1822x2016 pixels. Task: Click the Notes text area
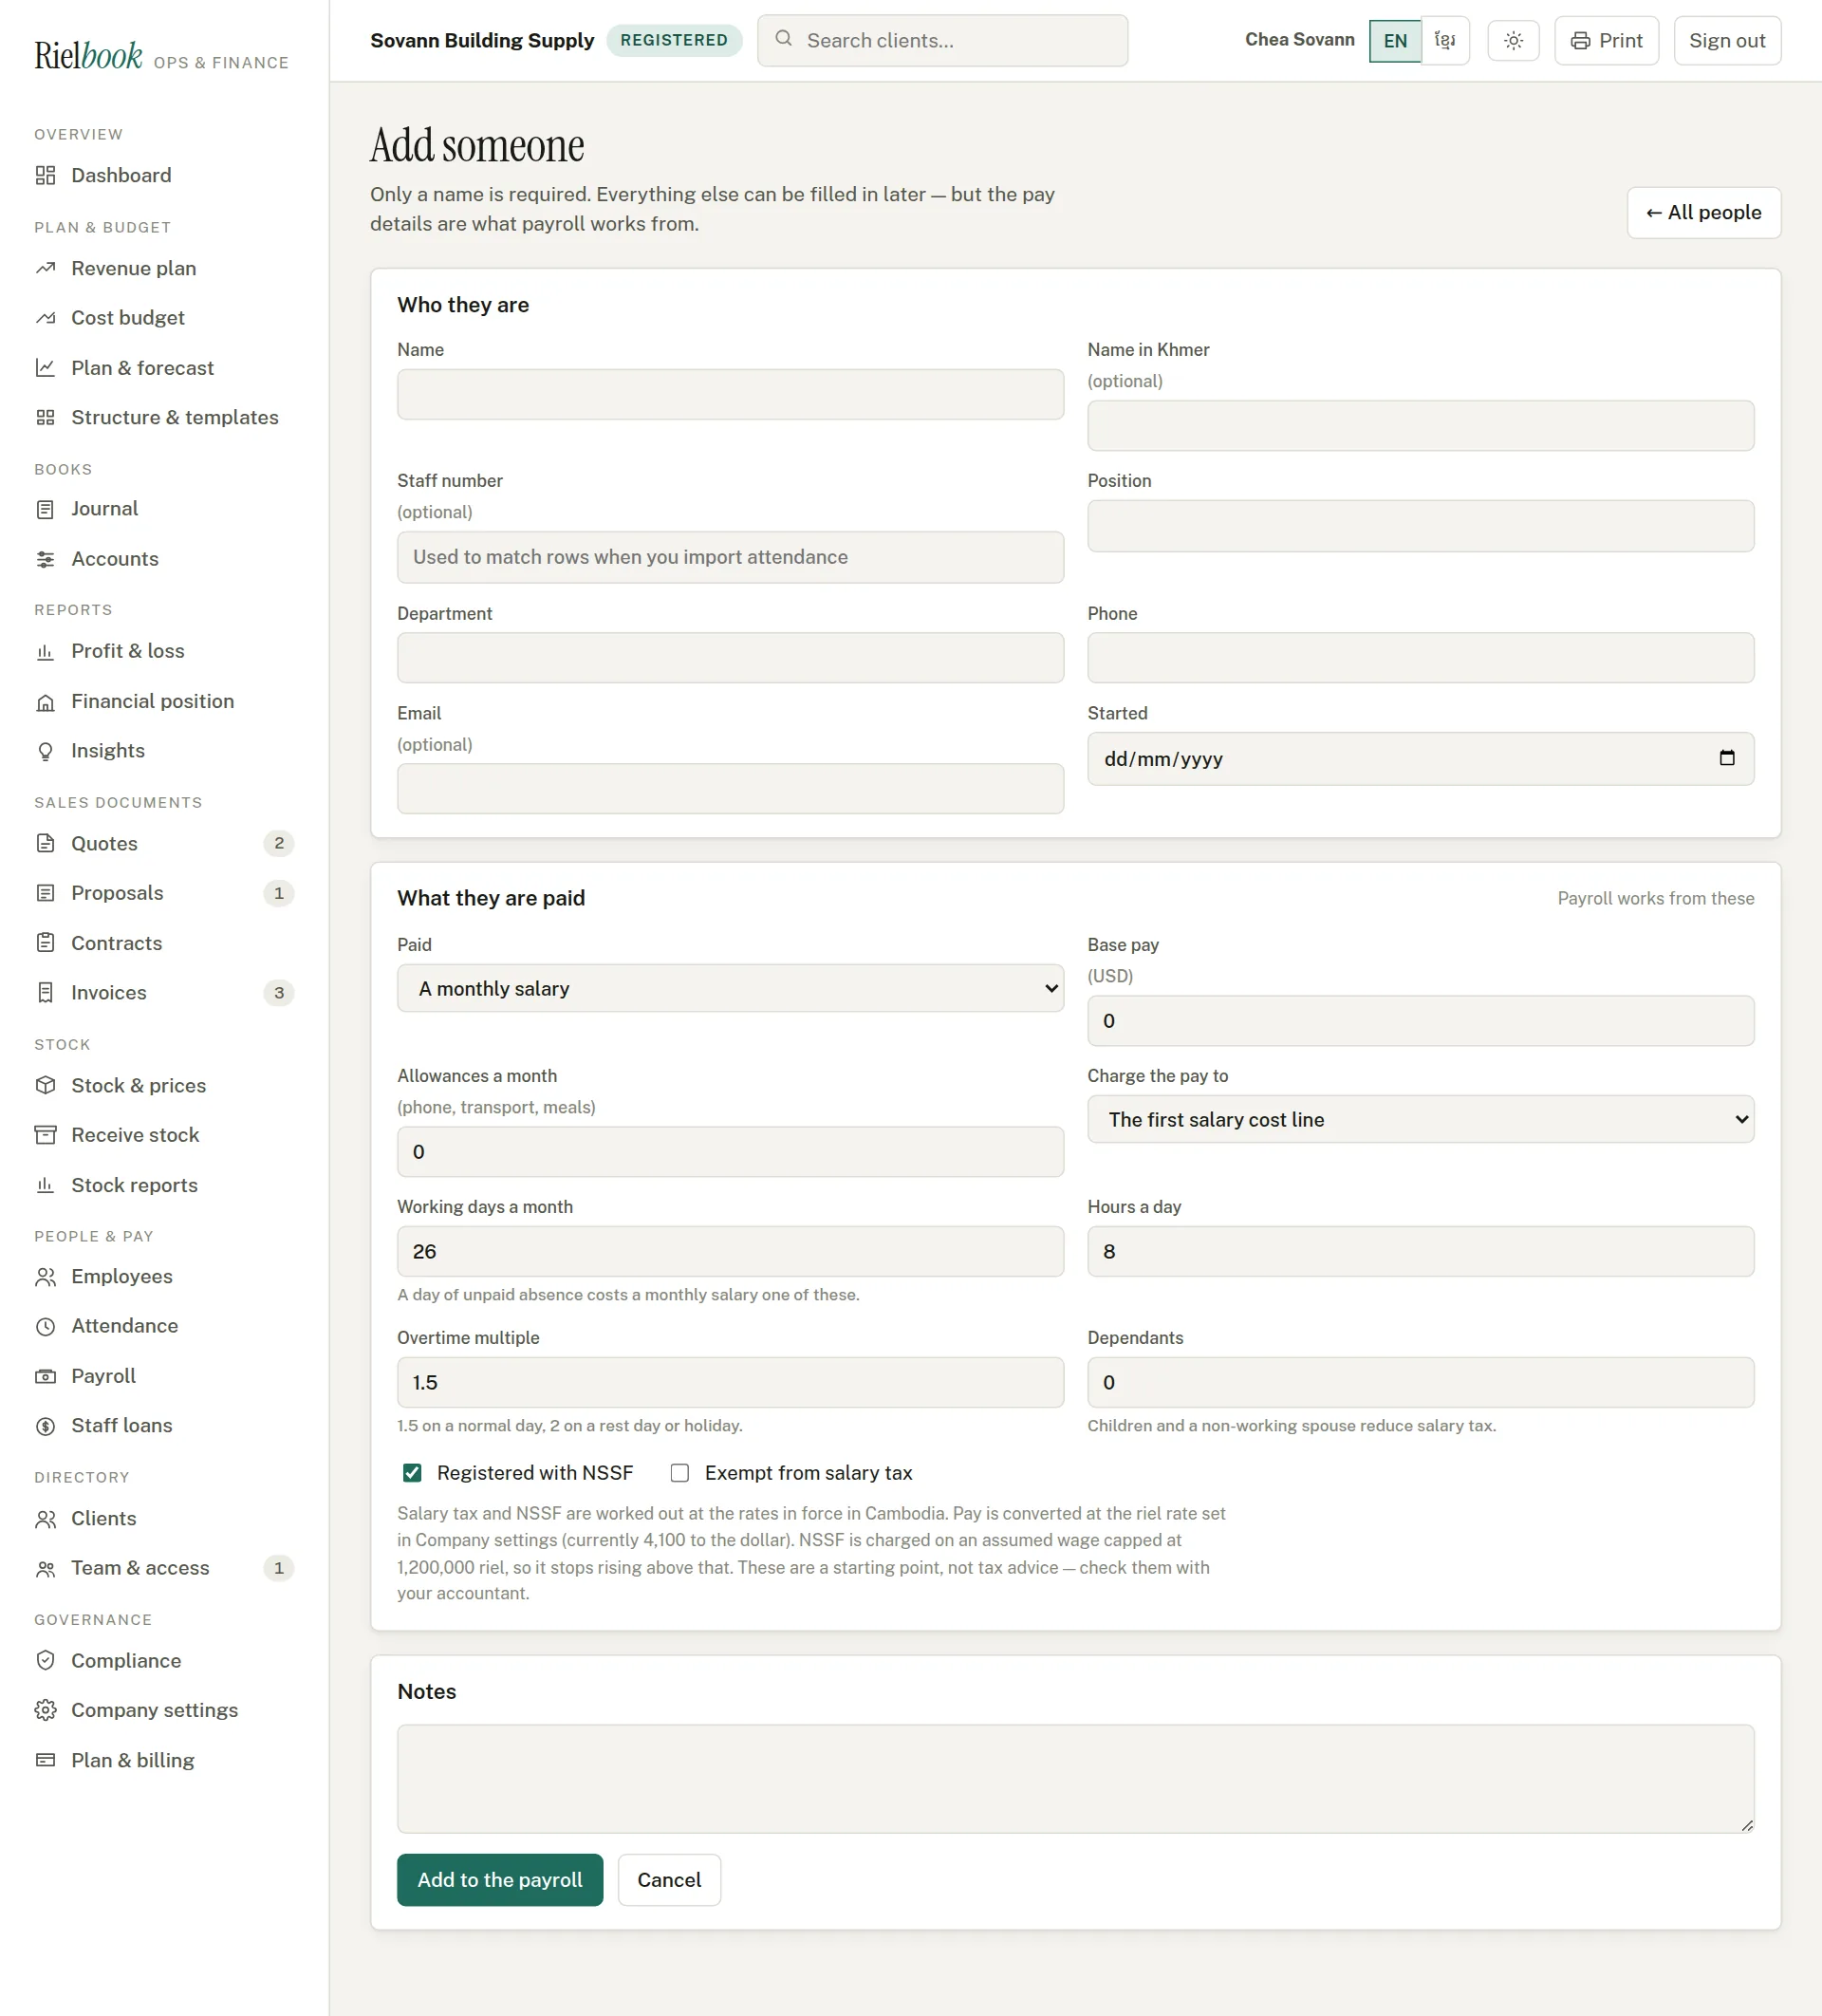click(1075, 1779)
